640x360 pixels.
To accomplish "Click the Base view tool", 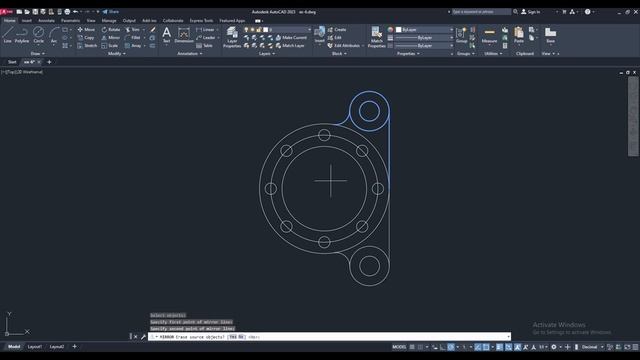I will [x=550, y=35].
